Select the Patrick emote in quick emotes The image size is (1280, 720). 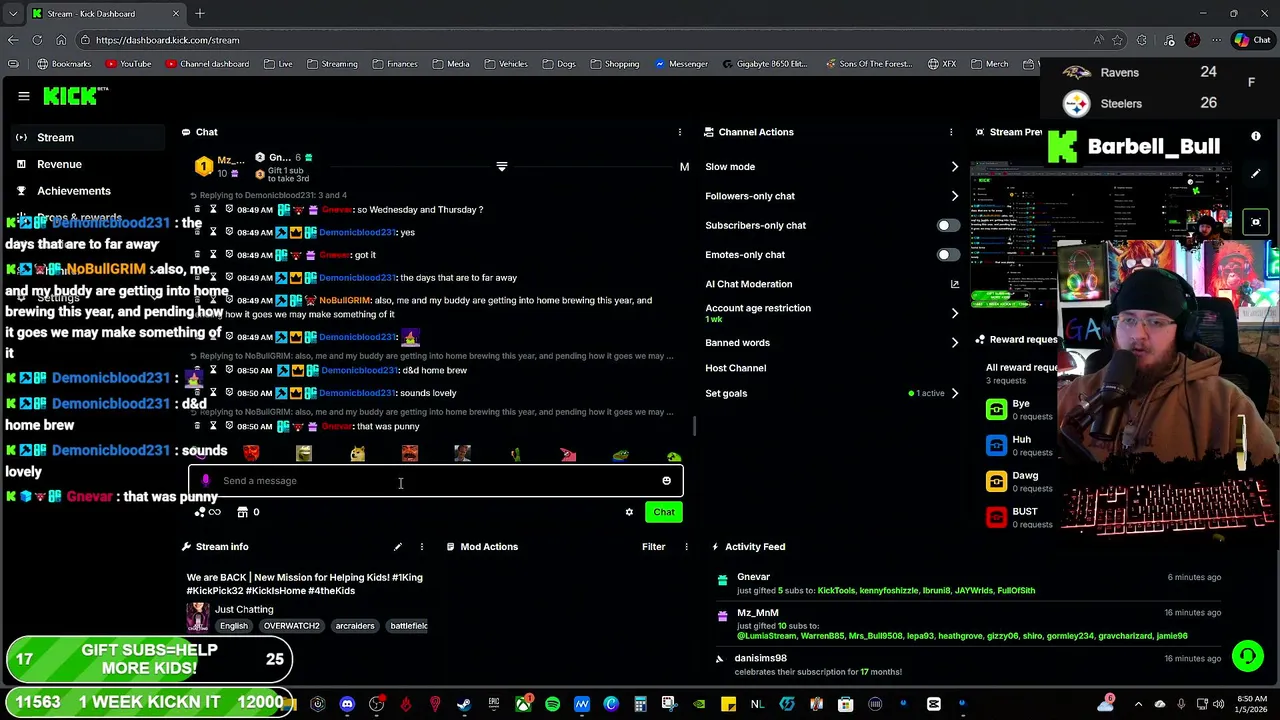[x=568, y=455]
